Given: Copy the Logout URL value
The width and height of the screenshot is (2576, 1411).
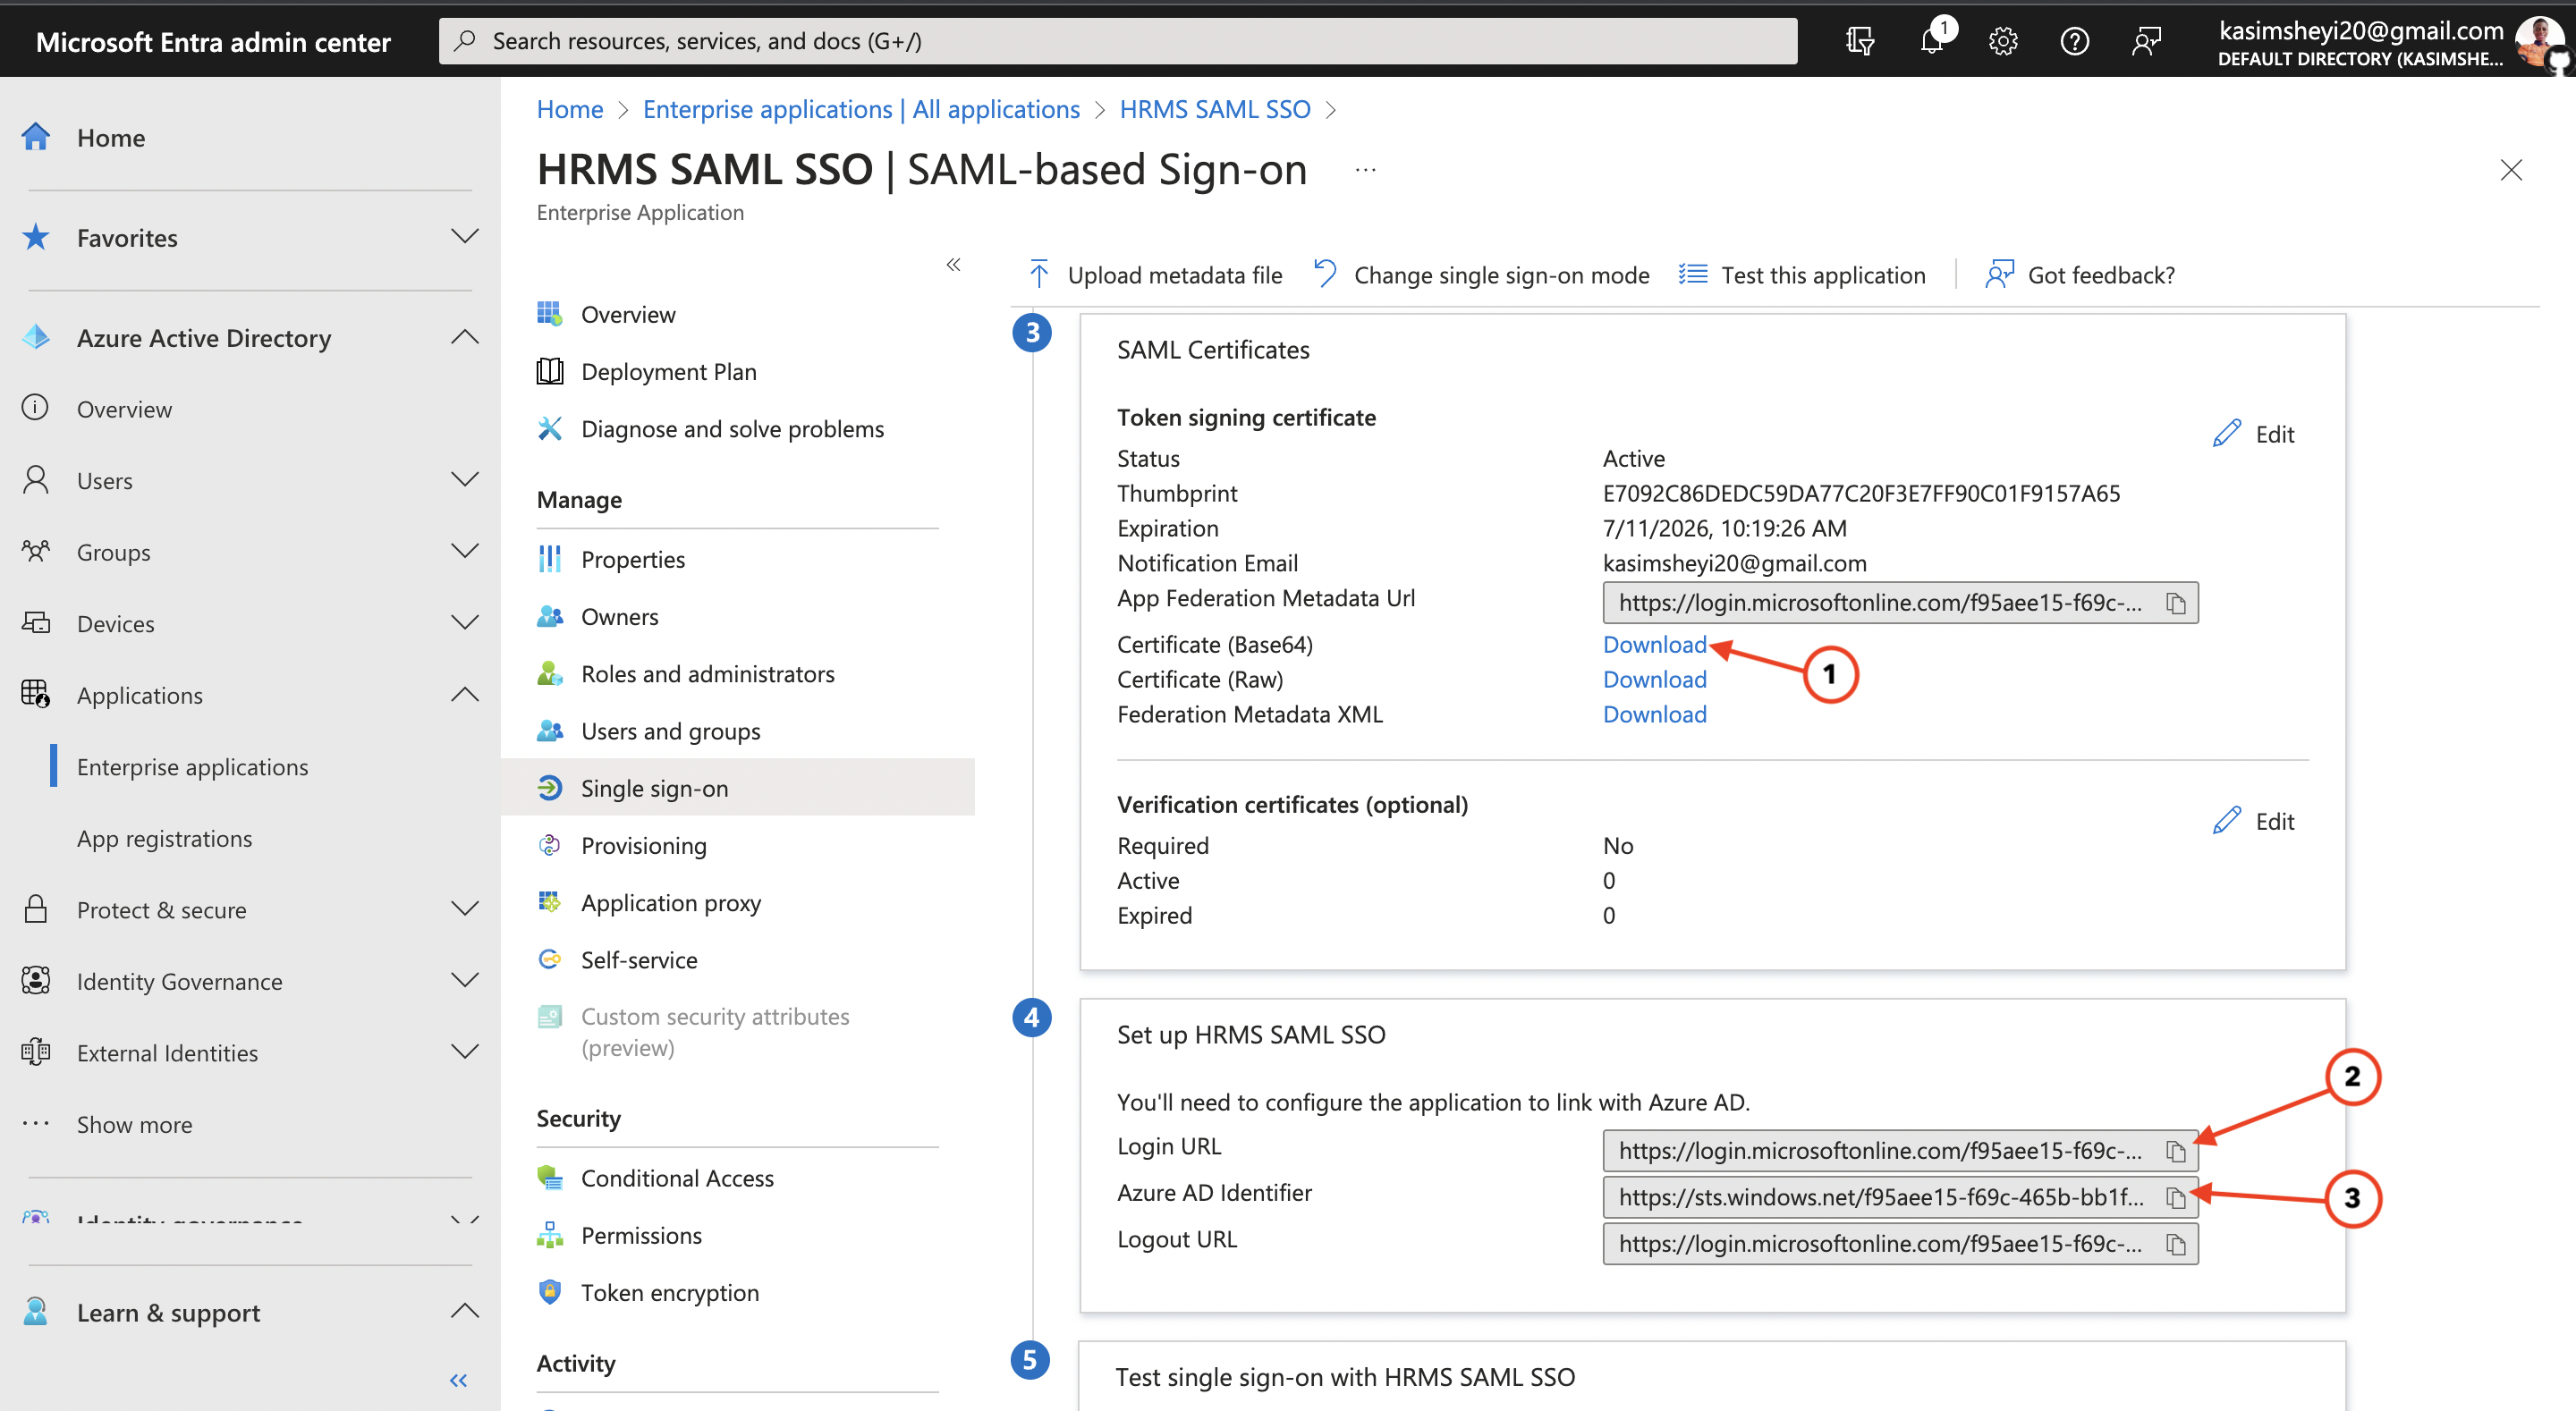Looking at the screenshot, I should (2175, 1244).
